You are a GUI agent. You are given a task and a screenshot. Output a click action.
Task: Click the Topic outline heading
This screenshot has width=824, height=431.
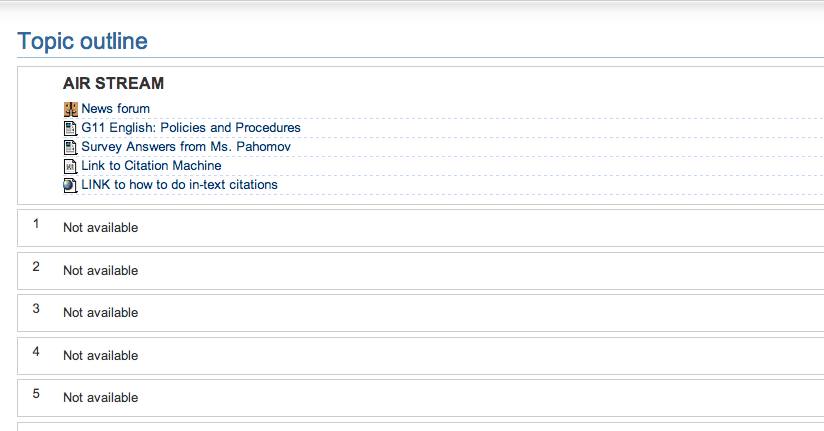82,41
